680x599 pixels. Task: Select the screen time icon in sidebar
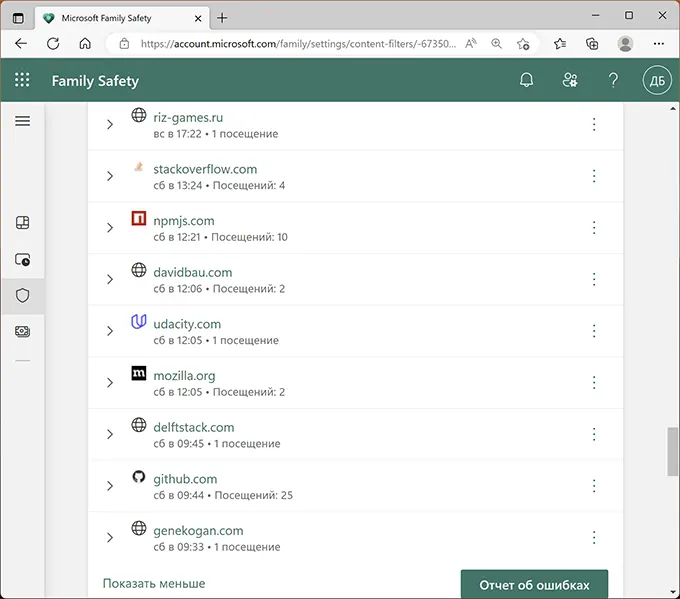[23, 259]
